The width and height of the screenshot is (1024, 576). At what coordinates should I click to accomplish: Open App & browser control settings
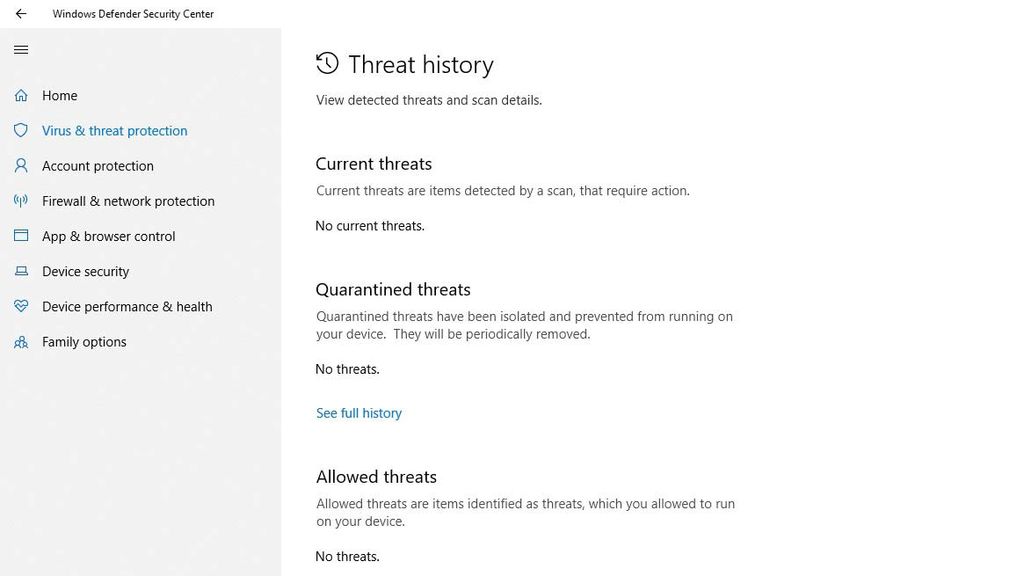click(x=108, y=235)
